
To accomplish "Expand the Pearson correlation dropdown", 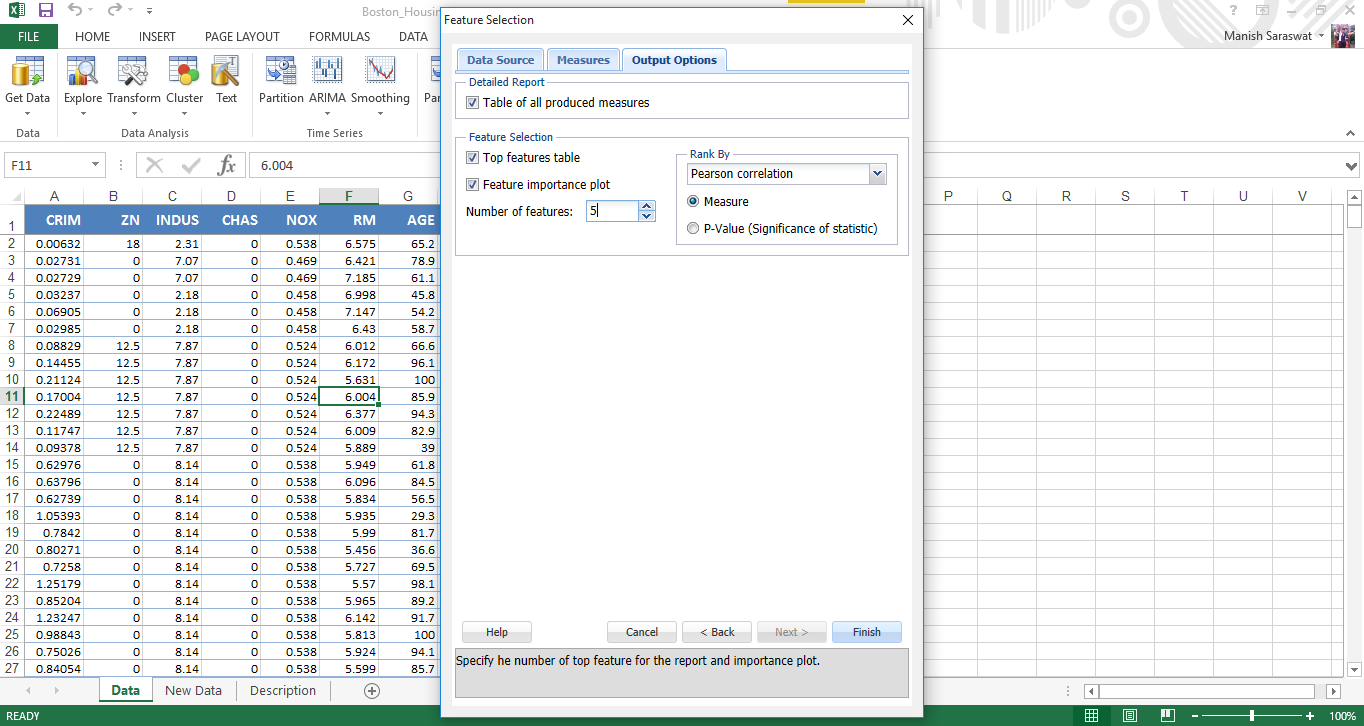I will 877,174.
